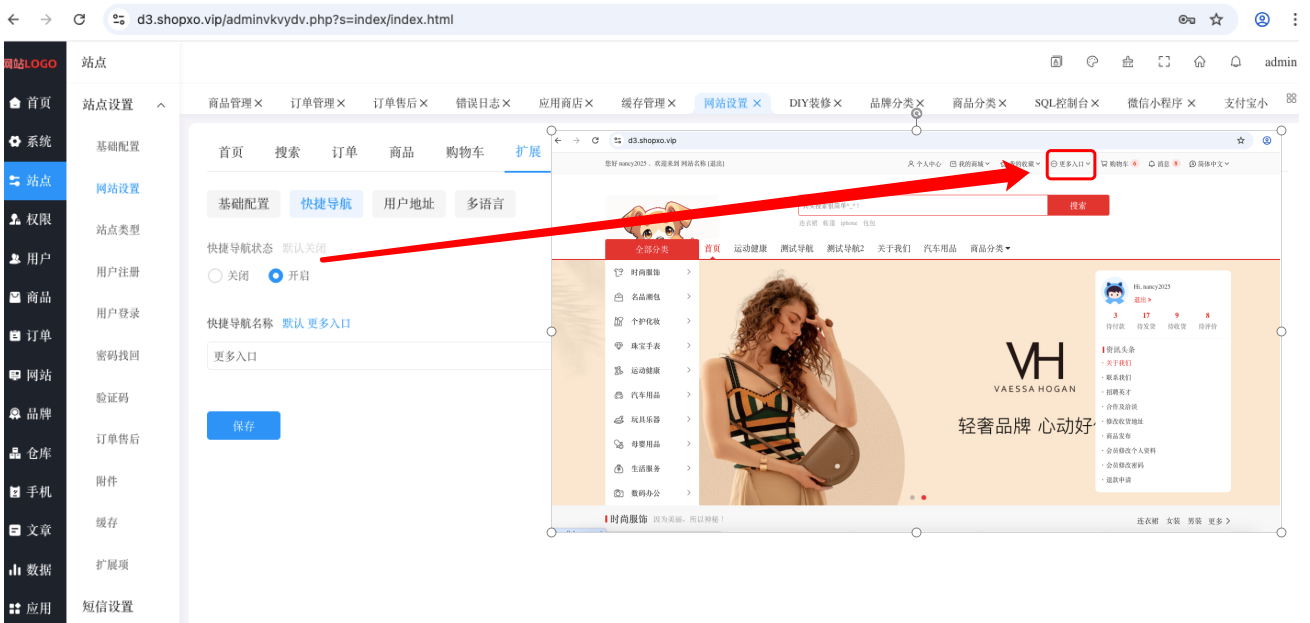
Task: Open the Chrome profile avatar at the window's top-right
Action: click(1263, 19)
